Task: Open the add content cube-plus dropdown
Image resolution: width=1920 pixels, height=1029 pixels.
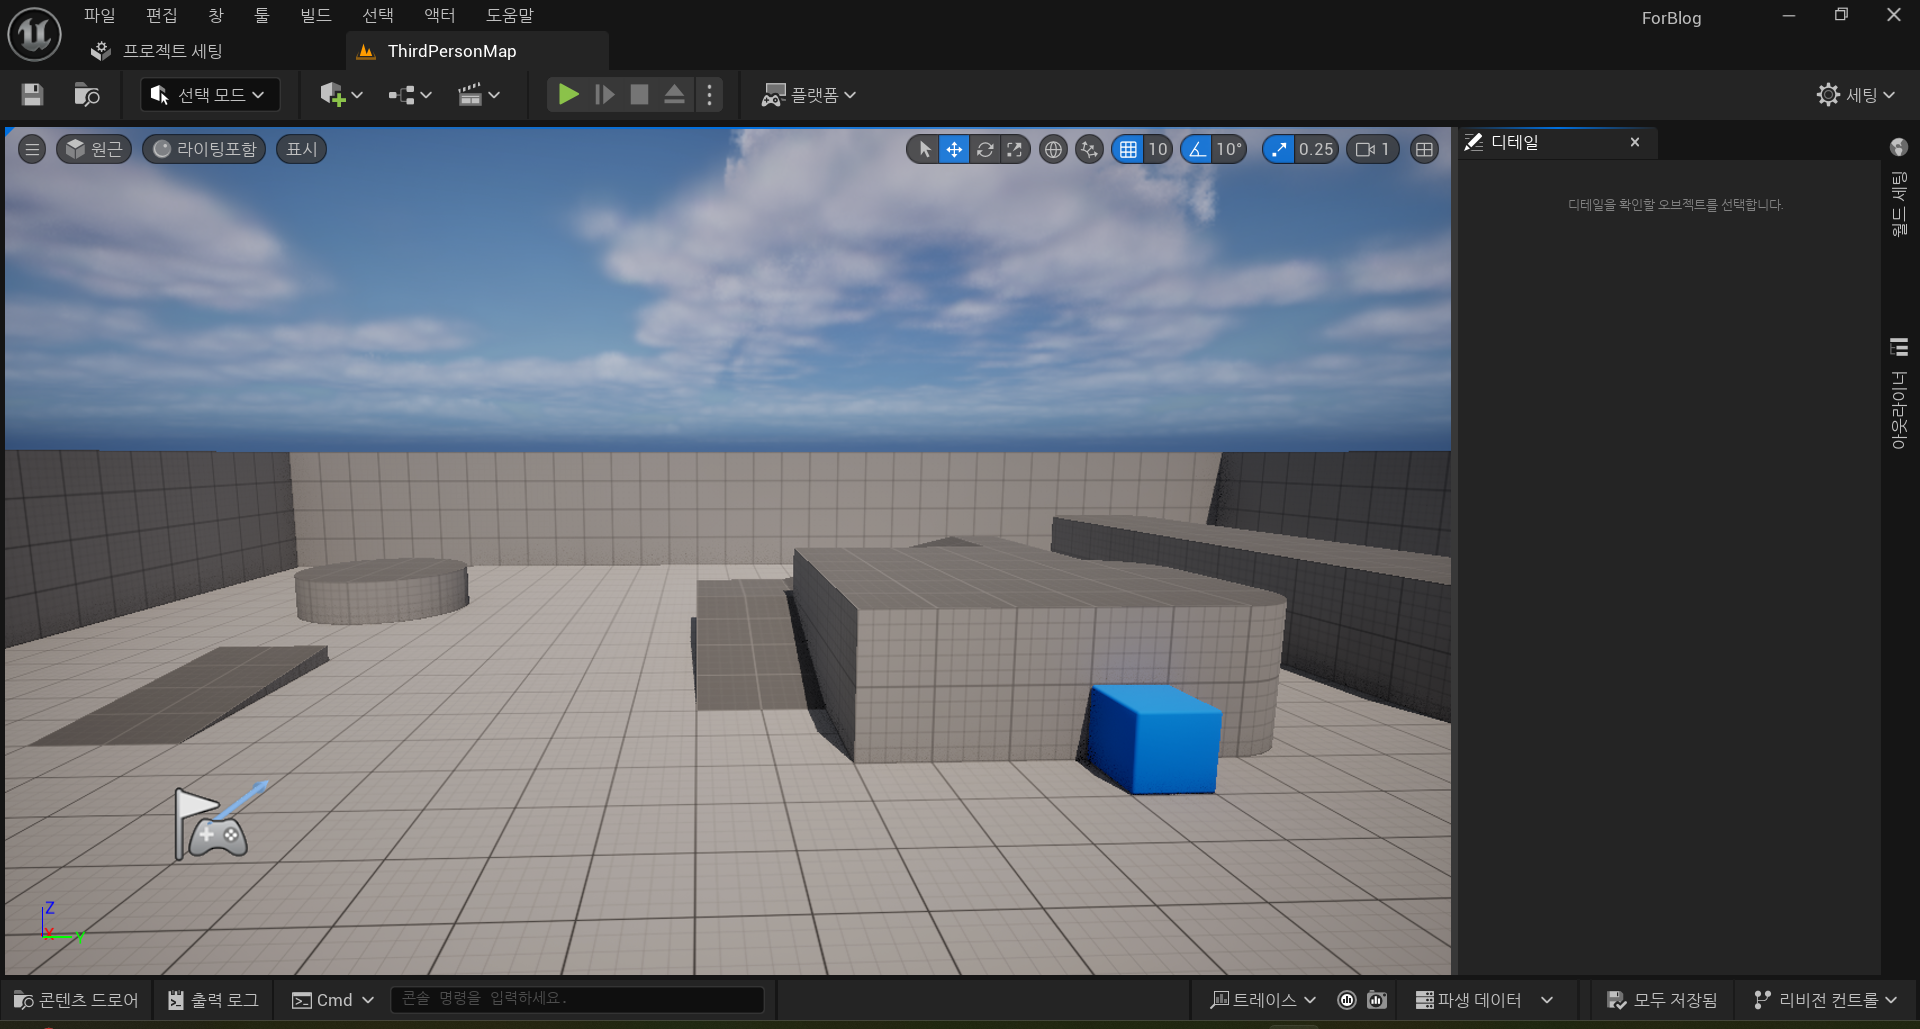Action: coord(340,95)
